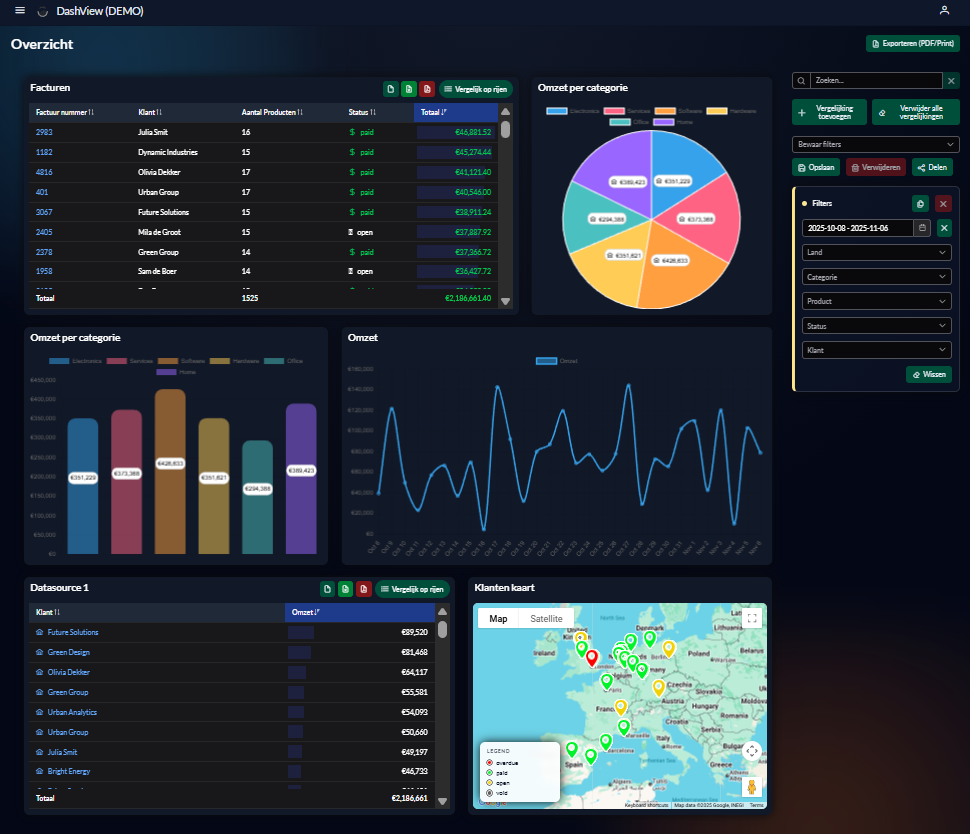
Task: Switch the map to Satellite view
Action: (546, 618)
